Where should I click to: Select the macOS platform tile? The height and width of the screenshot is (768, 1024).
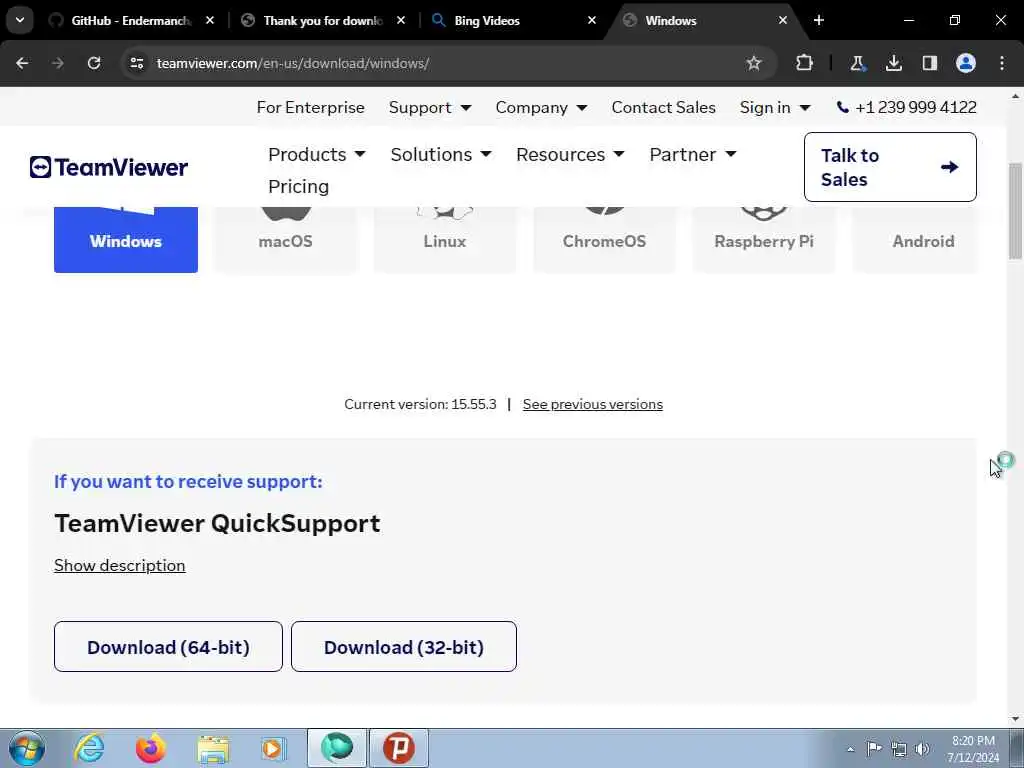click(285, 239)
